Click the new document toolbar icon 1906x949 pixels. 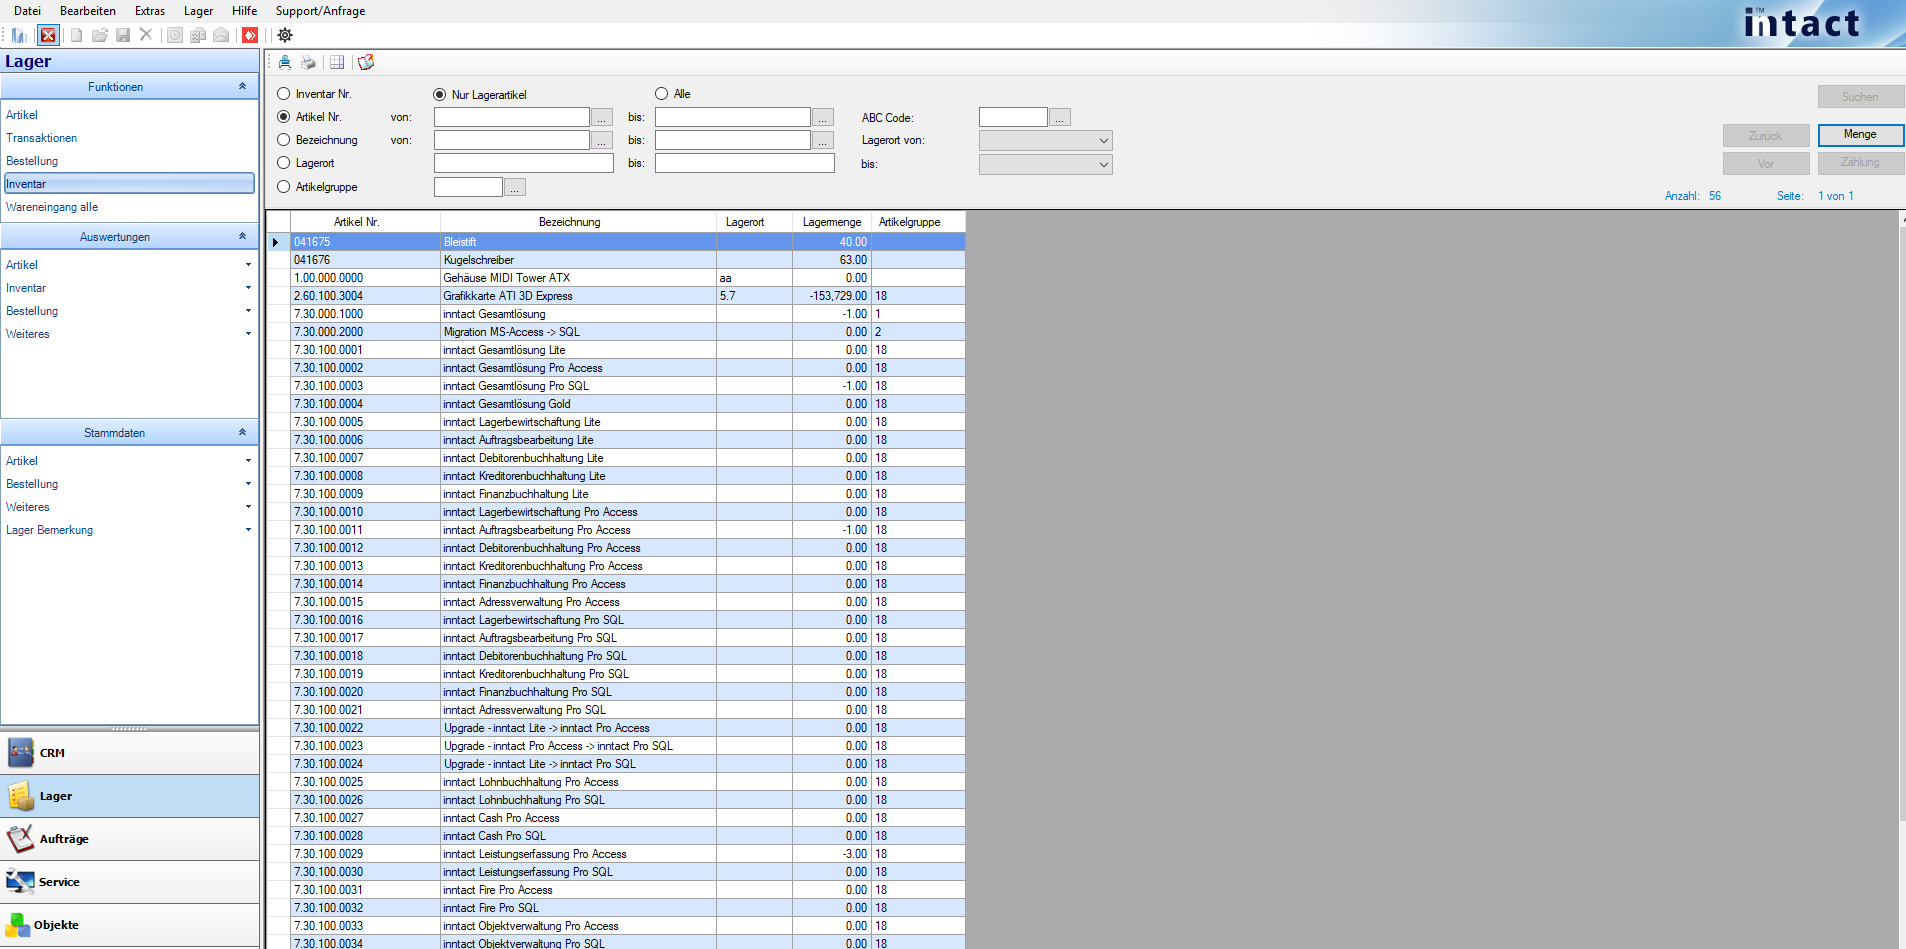(76, 35)
